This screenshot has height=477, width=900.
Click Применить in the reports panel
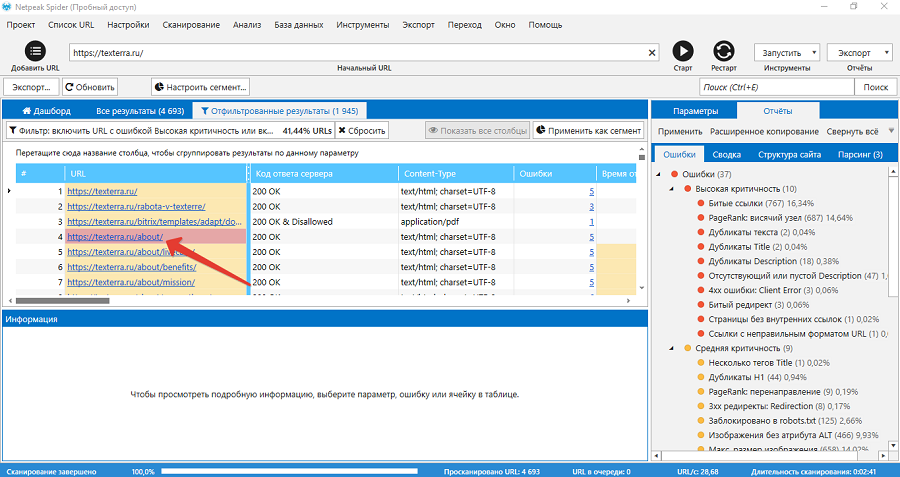tap(680, 131)
